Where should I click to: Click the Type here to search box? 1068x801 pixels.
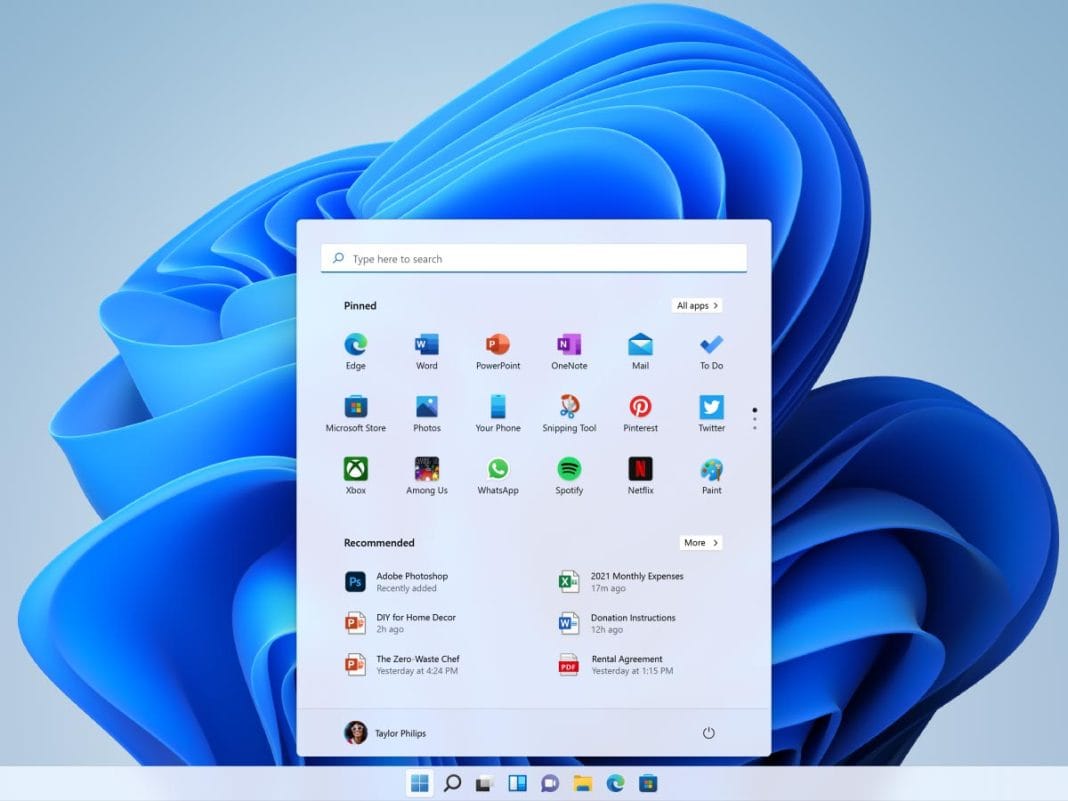point(534,259)
